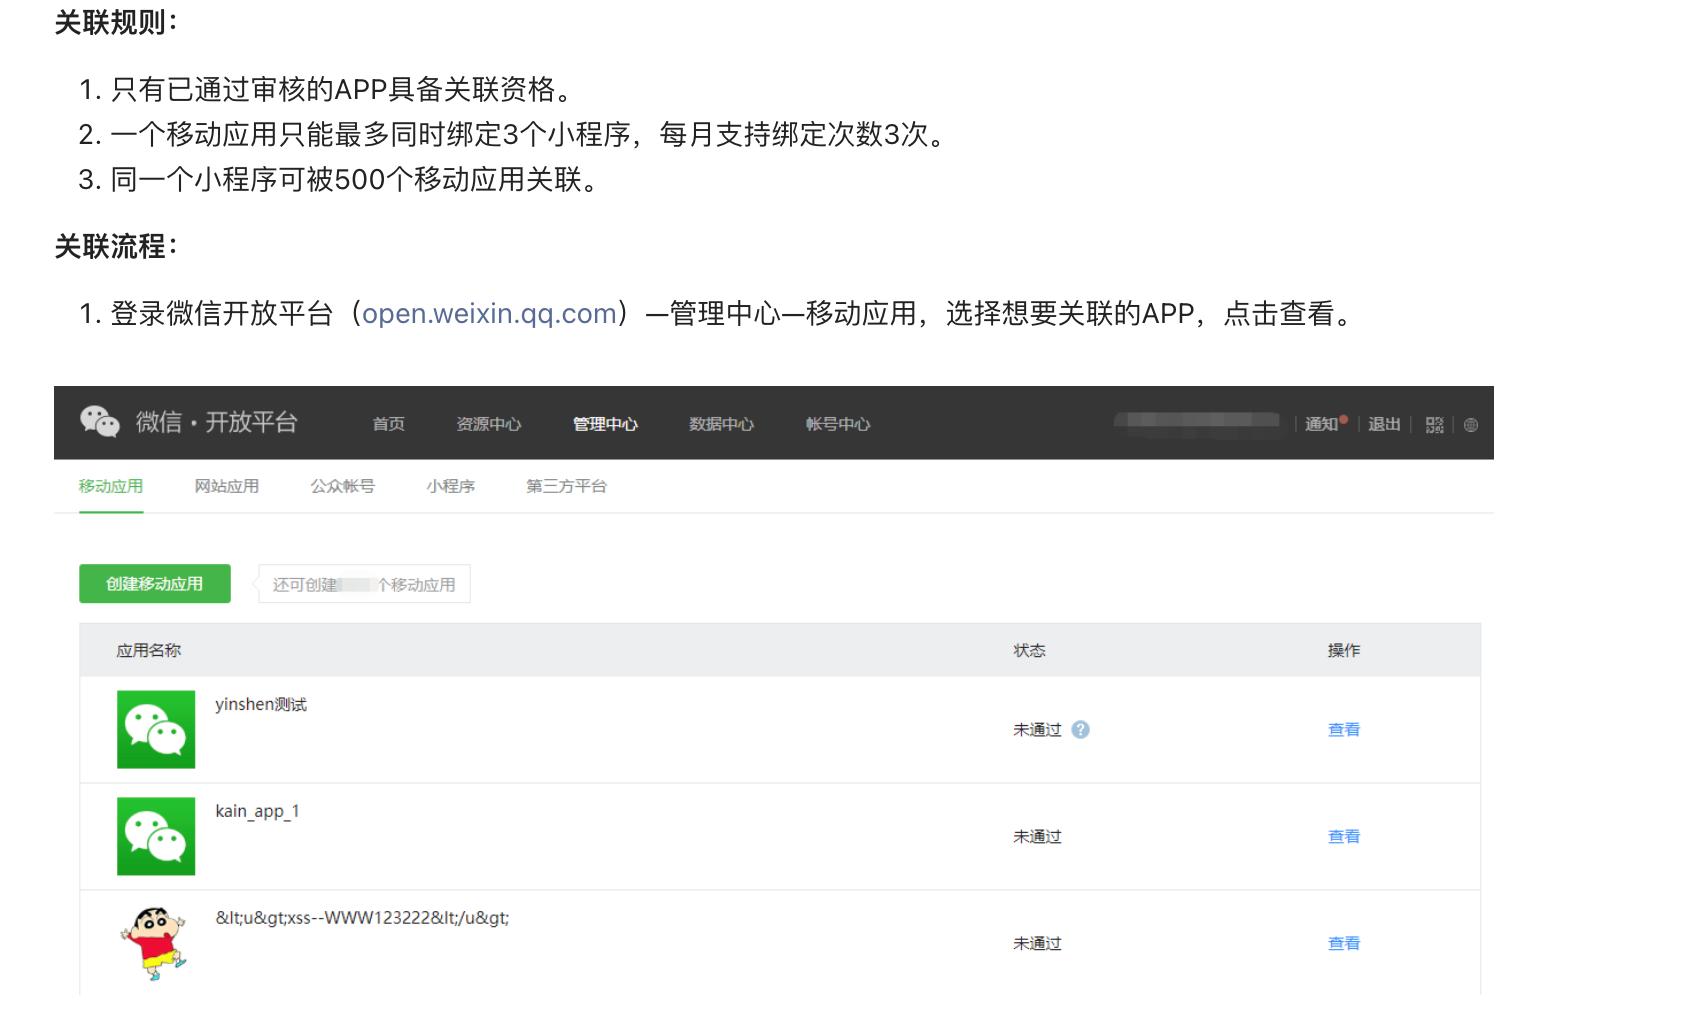Switch to the 小程序 tab
Image resolution: width=1706 pixels, height=1026 pixels.
click(450, 486)
